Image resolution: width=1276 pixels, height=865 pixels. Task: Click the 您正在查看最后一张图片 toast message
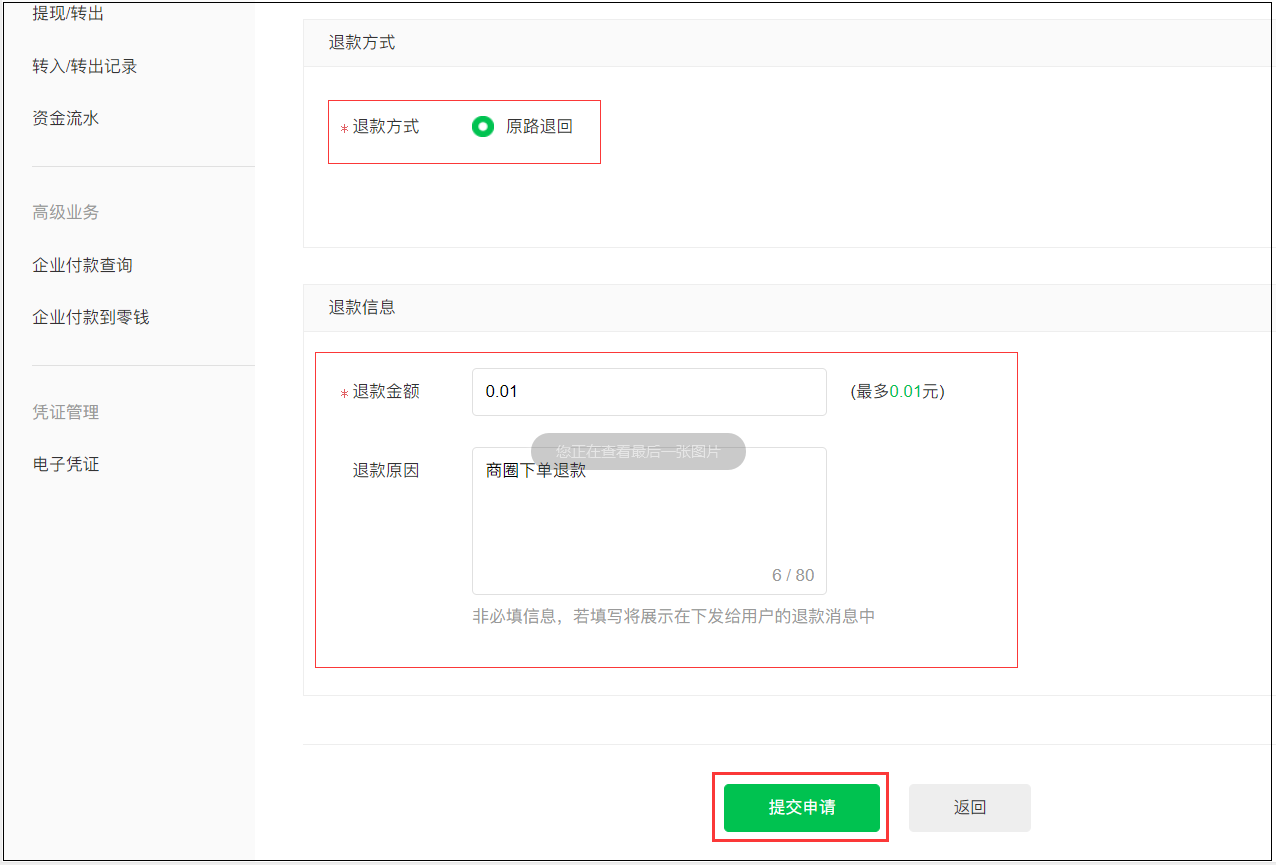(x=638, y=451)
